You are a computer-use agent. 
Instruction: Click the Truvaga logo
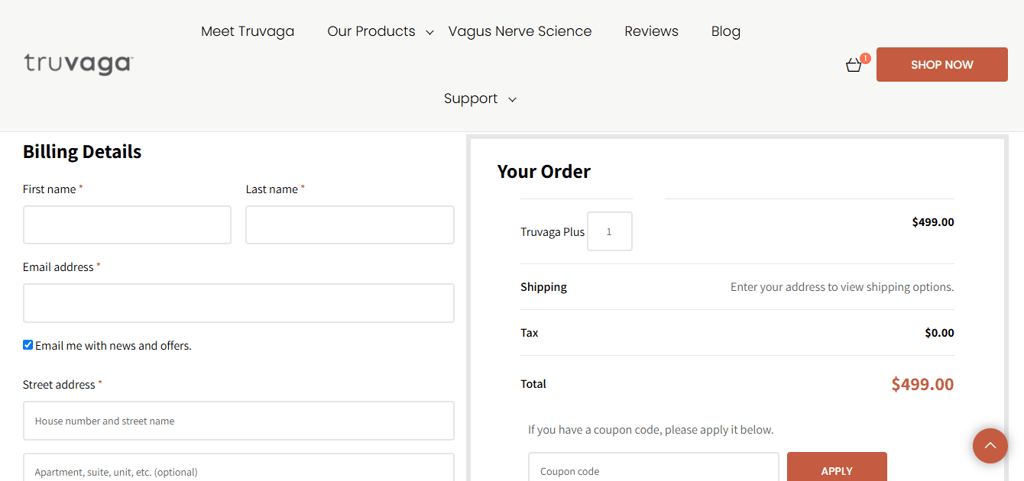[79, 65]
